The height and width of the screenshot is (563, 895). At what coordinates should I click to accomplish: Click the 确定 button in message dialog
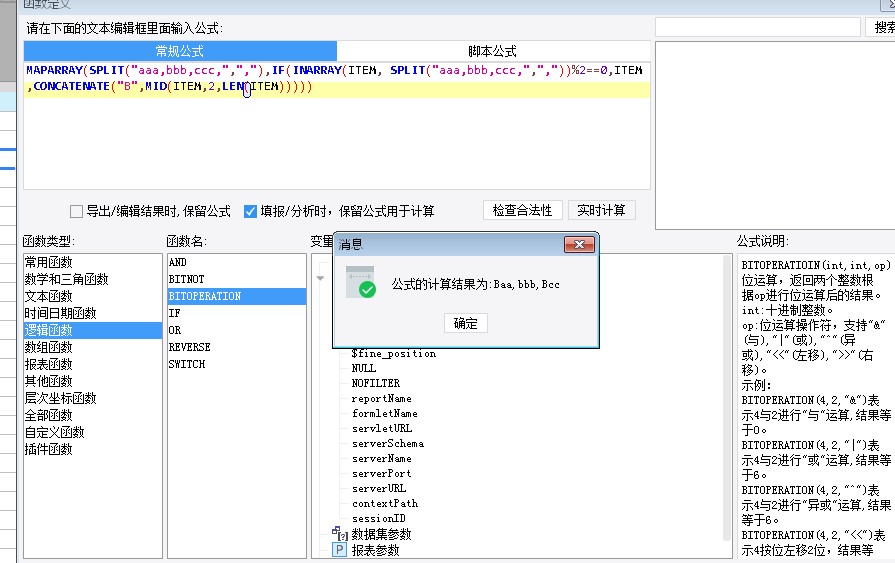coord(465,323)
